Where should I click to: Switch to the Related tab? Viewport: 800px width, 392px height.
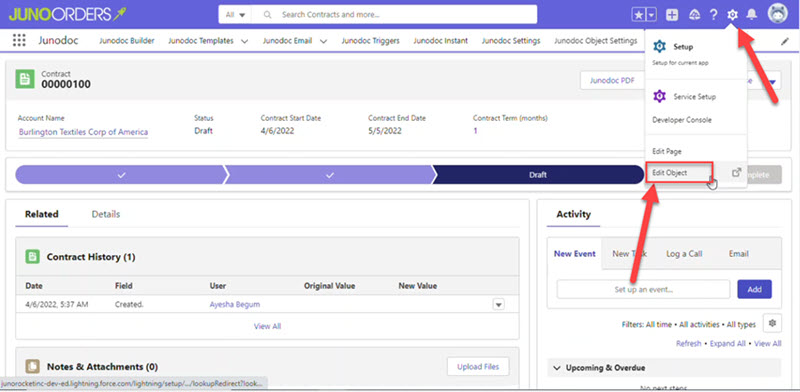[x=42, y=214]
